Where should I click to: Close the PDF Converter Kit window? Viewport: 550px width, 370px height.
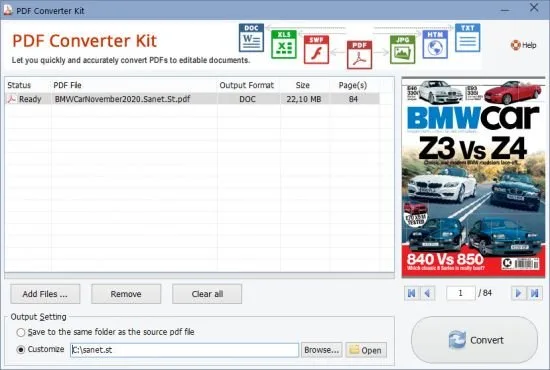(534, 8)
